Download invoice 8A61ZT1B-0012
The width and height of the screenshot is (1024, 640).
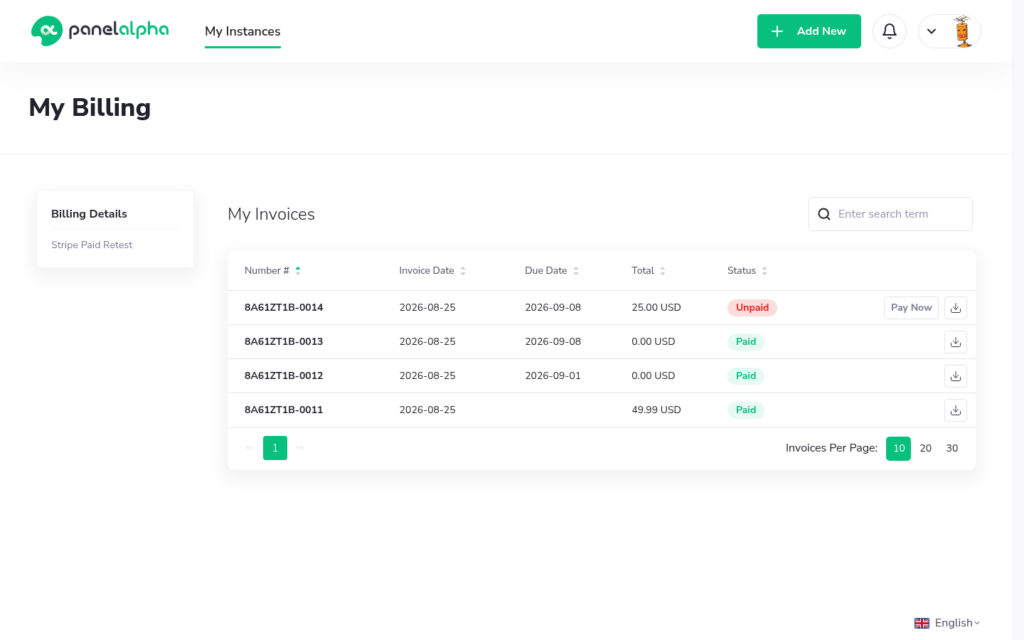pyautogui.click(x=955, y=376)
